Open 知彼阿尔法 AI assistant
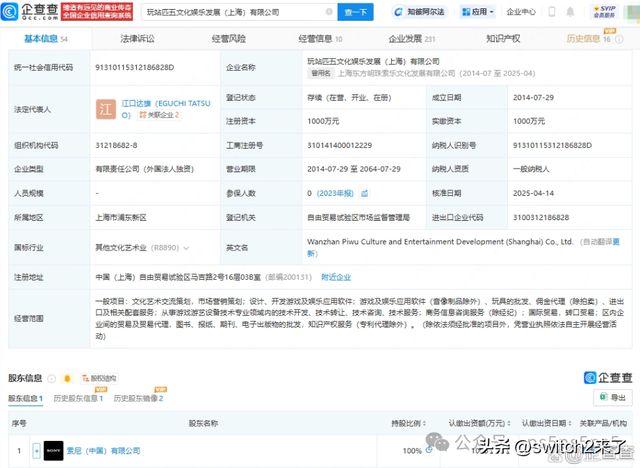 click(x=419, y=12)
